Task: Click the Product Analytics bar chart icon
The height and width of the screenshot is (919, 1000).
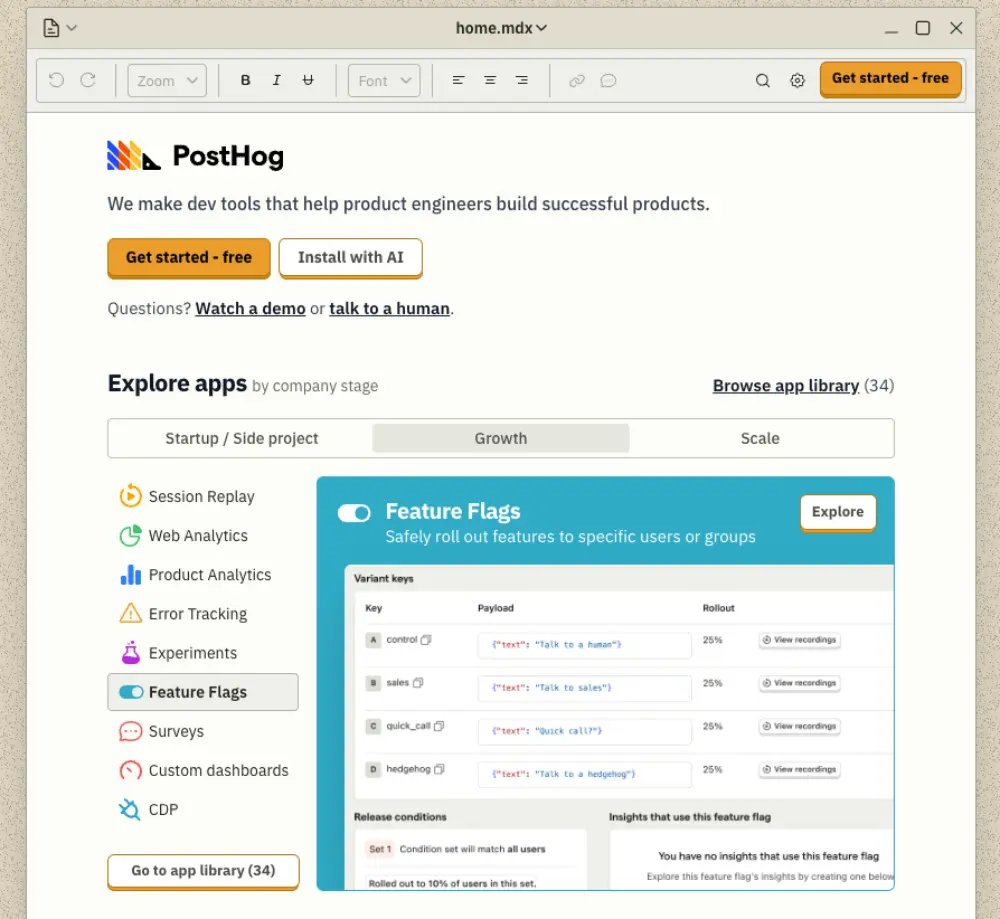Action: coord(130,574)
